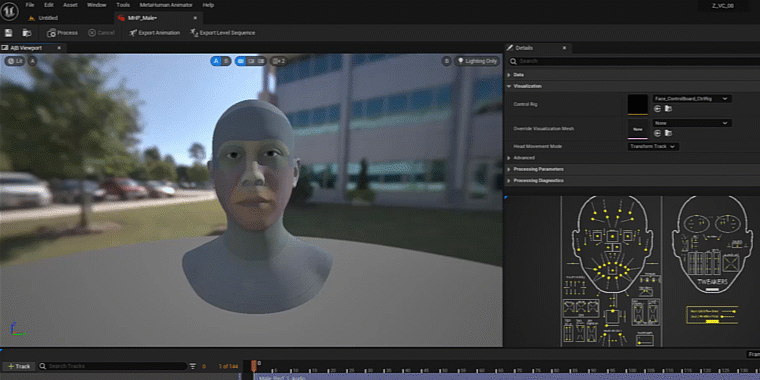Click the Cancel button
Image resolution: width=760 pixels, height=380 pixels.
tap(101, 33)
